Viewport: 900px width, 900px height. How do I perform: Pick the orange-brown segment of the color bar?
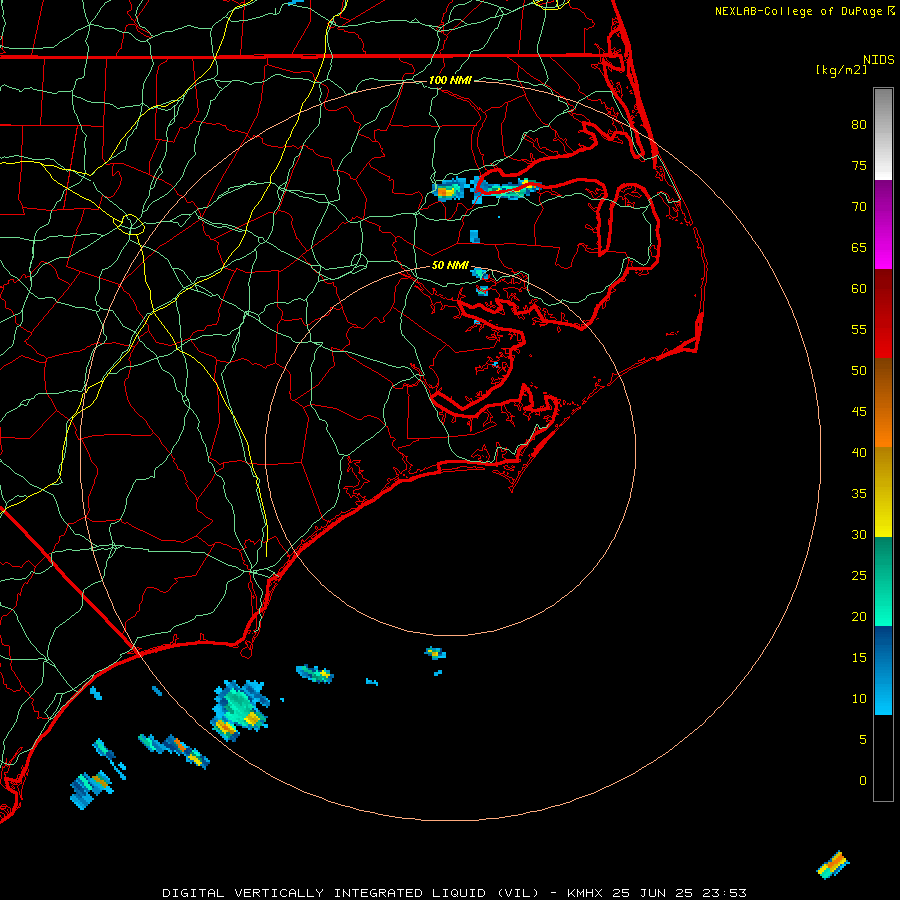883,403
